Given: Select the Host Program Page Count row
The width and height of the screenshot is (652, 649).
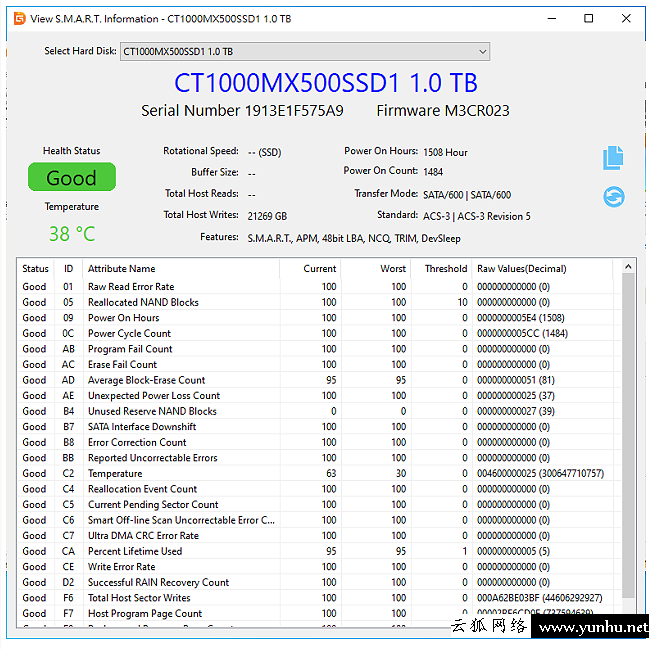Looking at the screenshot, I should [319, 613].
